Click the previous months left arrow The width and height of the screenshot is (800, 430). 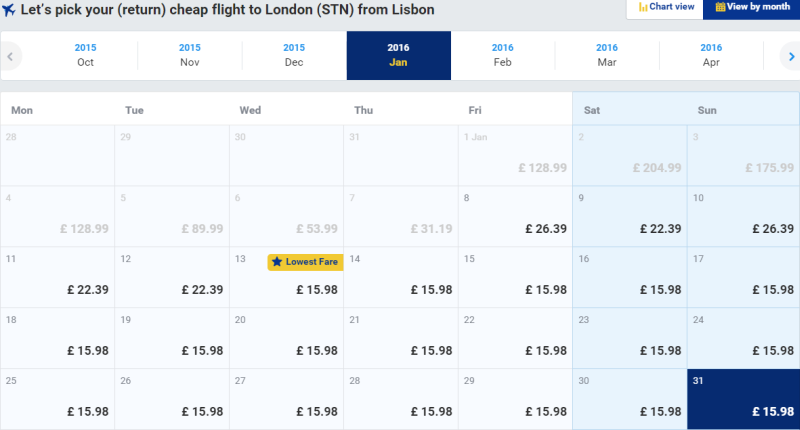(x=10, y=56)
